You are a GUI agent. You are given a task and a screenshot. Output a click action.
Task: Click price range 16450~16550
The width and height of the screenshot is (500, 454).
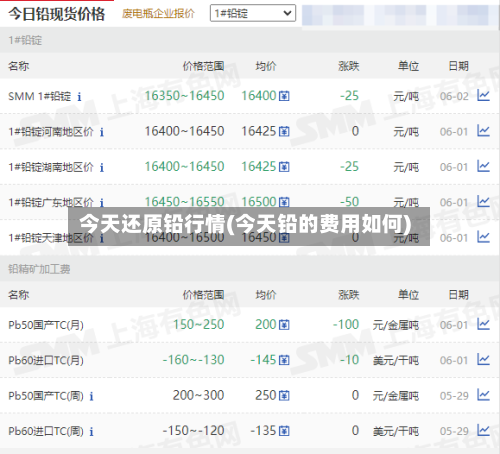(x=184, y=201)
